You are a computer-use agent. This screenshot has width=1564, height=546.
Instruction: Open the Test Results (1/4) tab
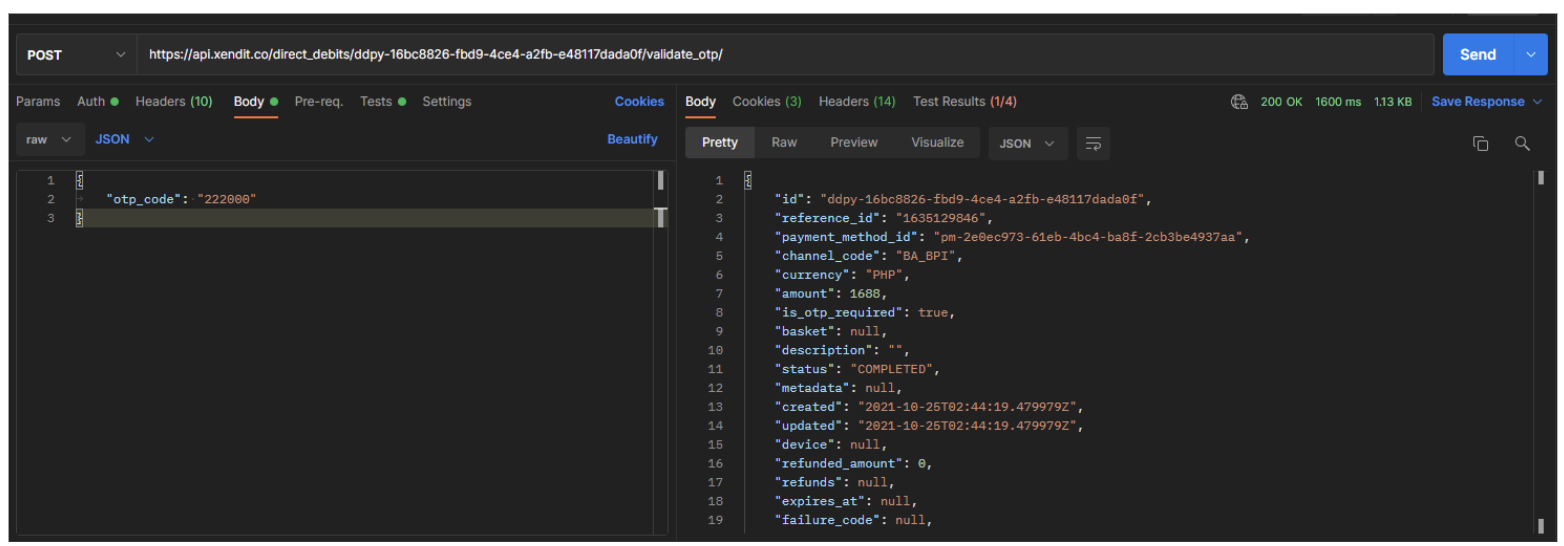(x=965, y=101)
